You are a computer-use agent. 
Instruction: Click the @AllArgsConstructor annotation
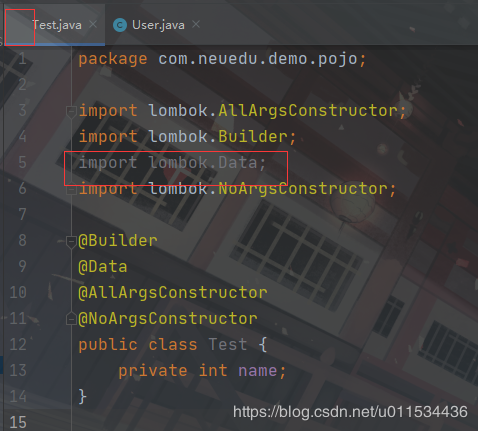[173, 293]
